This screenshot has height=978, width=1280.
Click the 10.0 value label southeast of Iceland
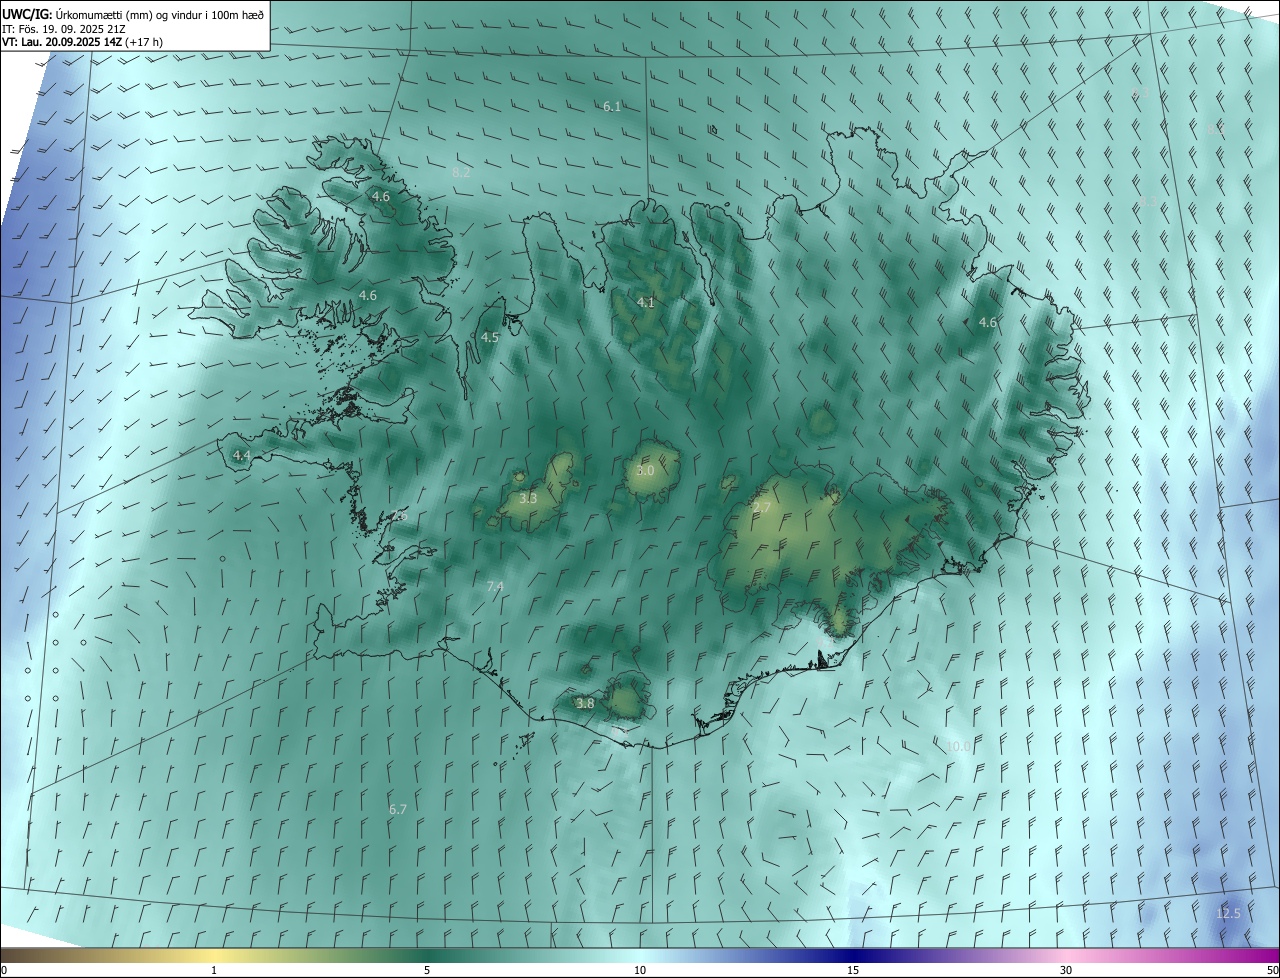958,746
